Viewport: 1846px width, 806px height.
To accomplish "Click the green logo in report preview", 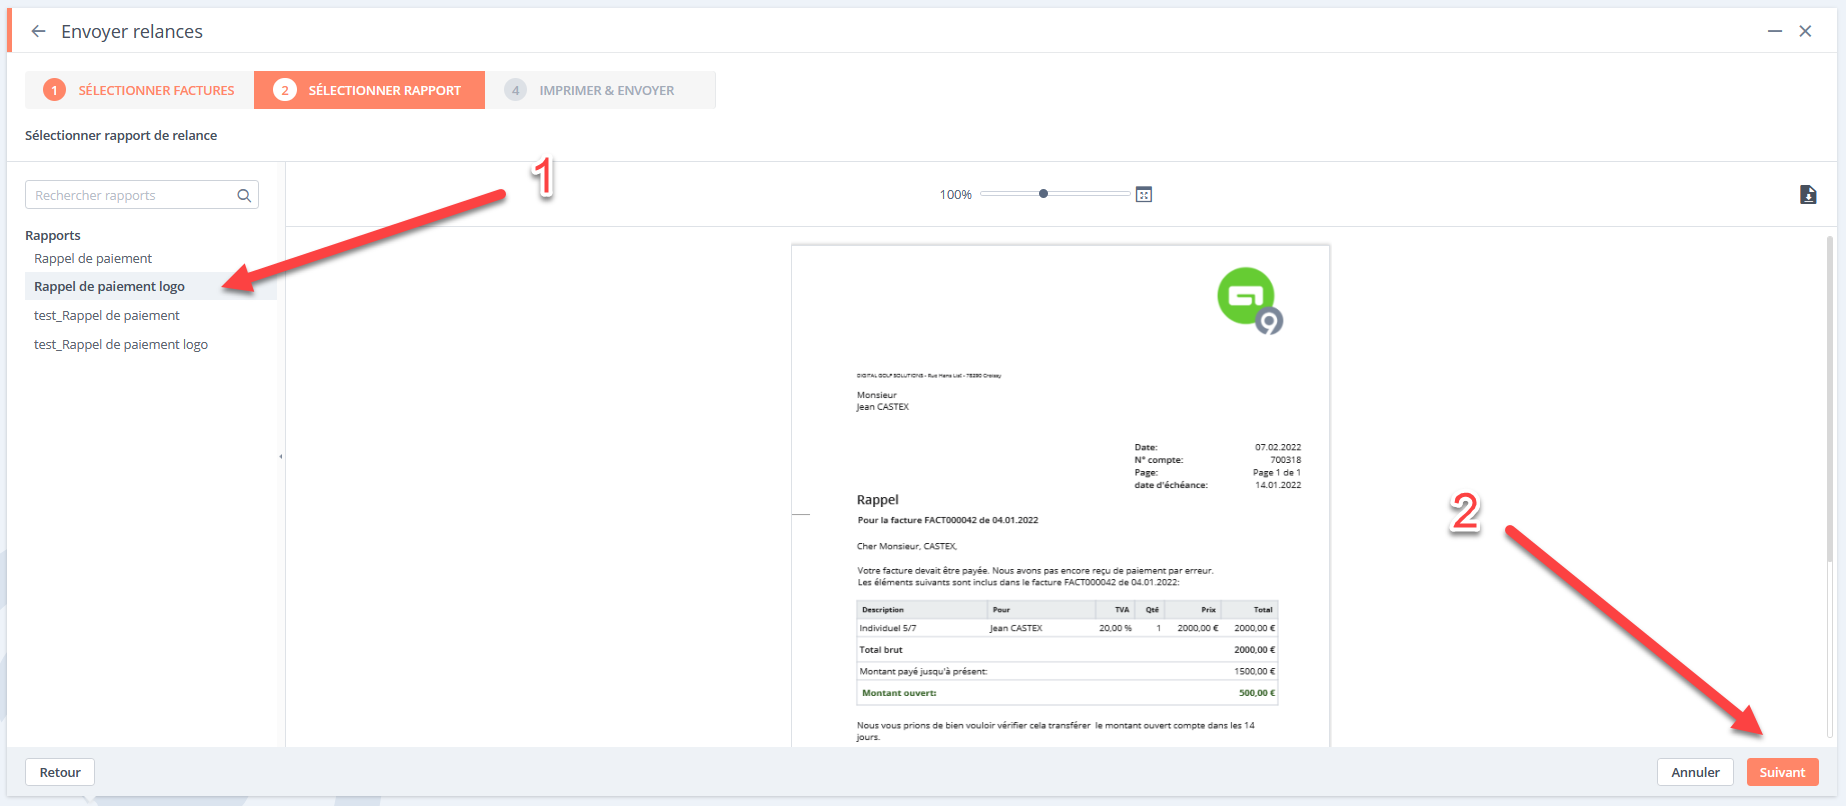I will 1249,300.
